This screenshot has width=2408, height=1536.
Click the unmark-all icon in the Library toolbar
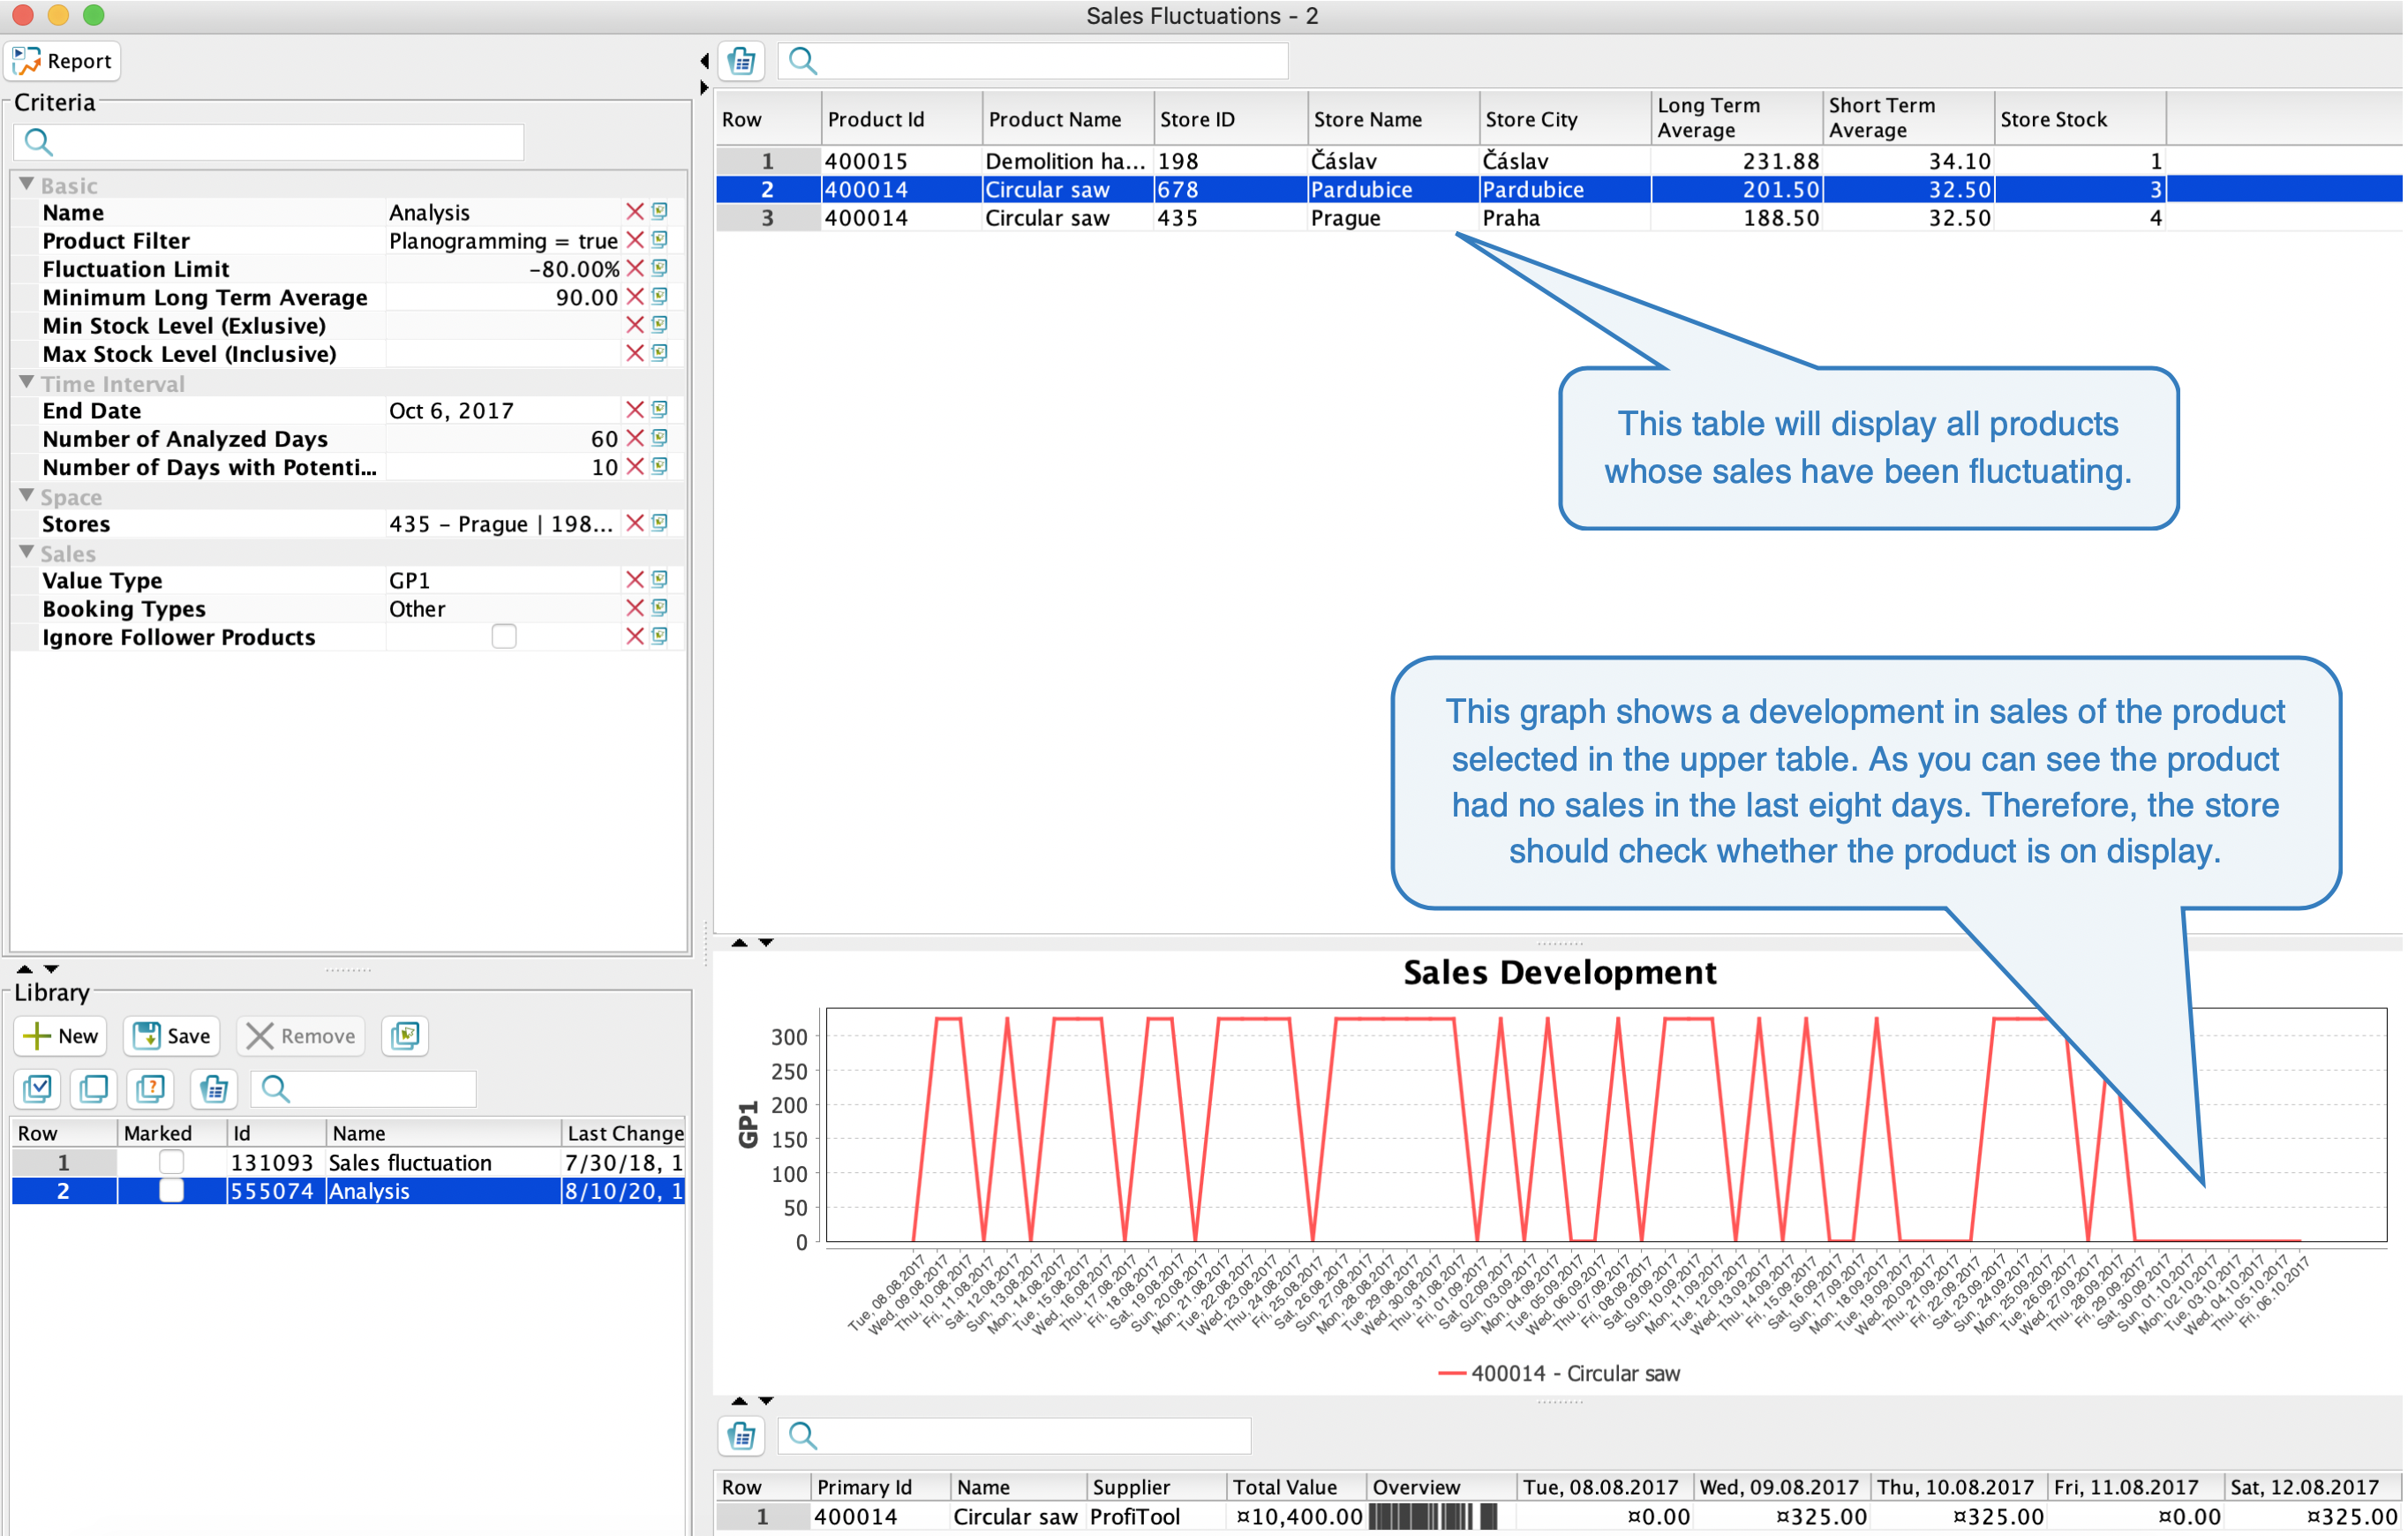click(x=94, y=1088)
